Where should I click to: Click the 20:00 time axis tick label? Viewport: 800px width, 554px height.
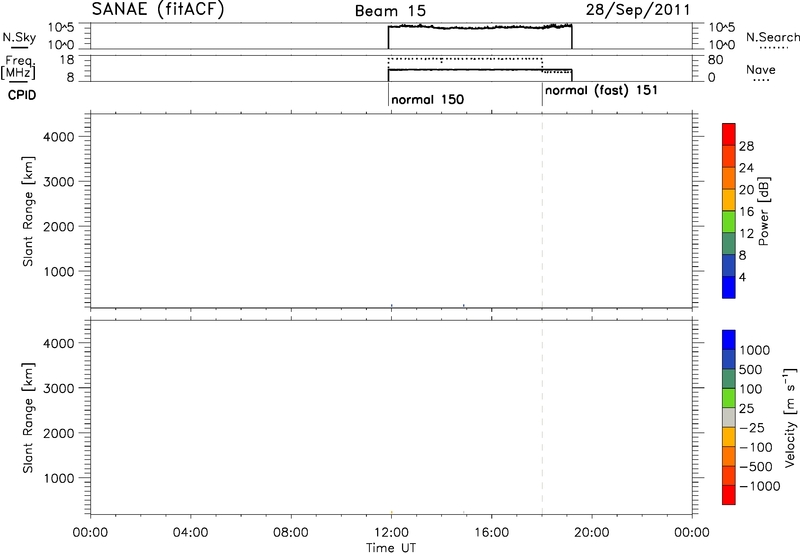(x=592, y=533)
